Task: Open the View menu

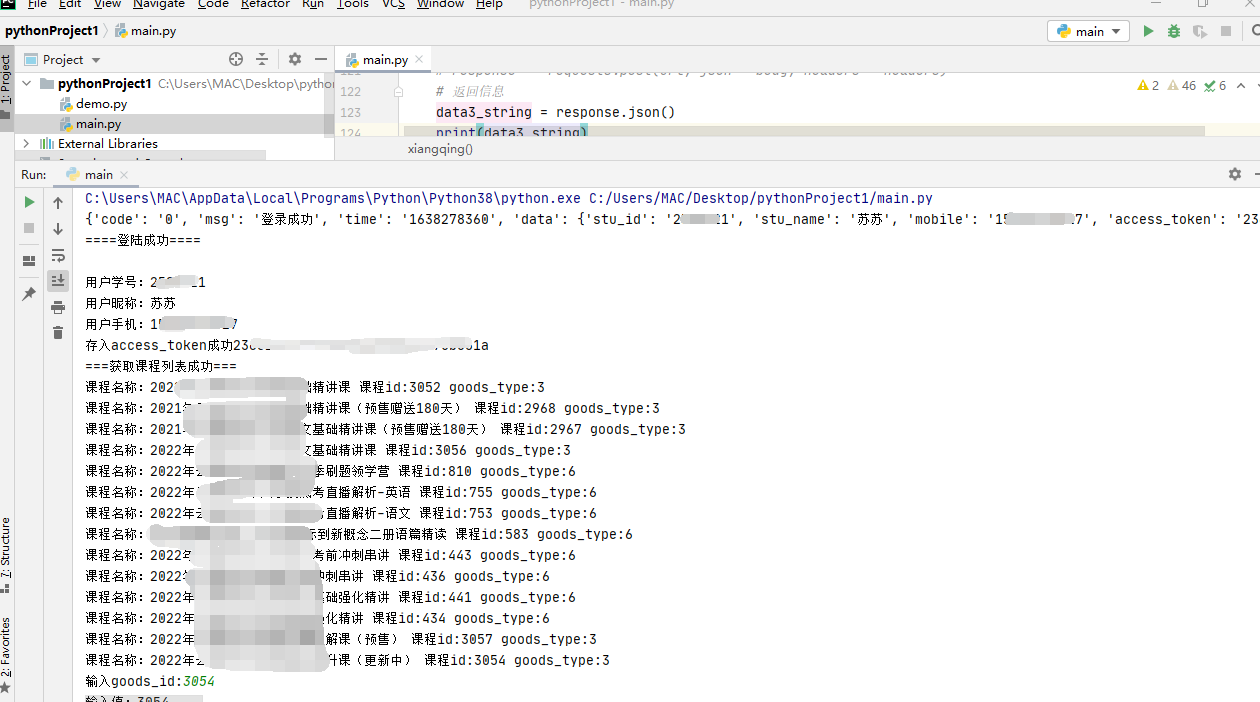Action: 107,4
